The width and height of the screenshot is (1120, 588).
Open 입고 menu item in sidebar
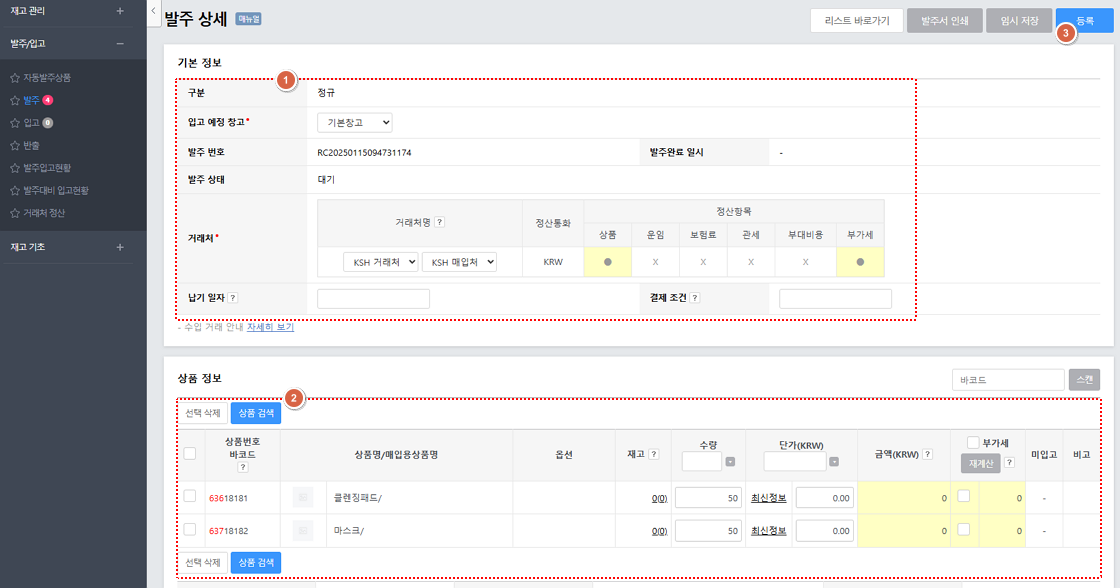click(x=31, y=123)
